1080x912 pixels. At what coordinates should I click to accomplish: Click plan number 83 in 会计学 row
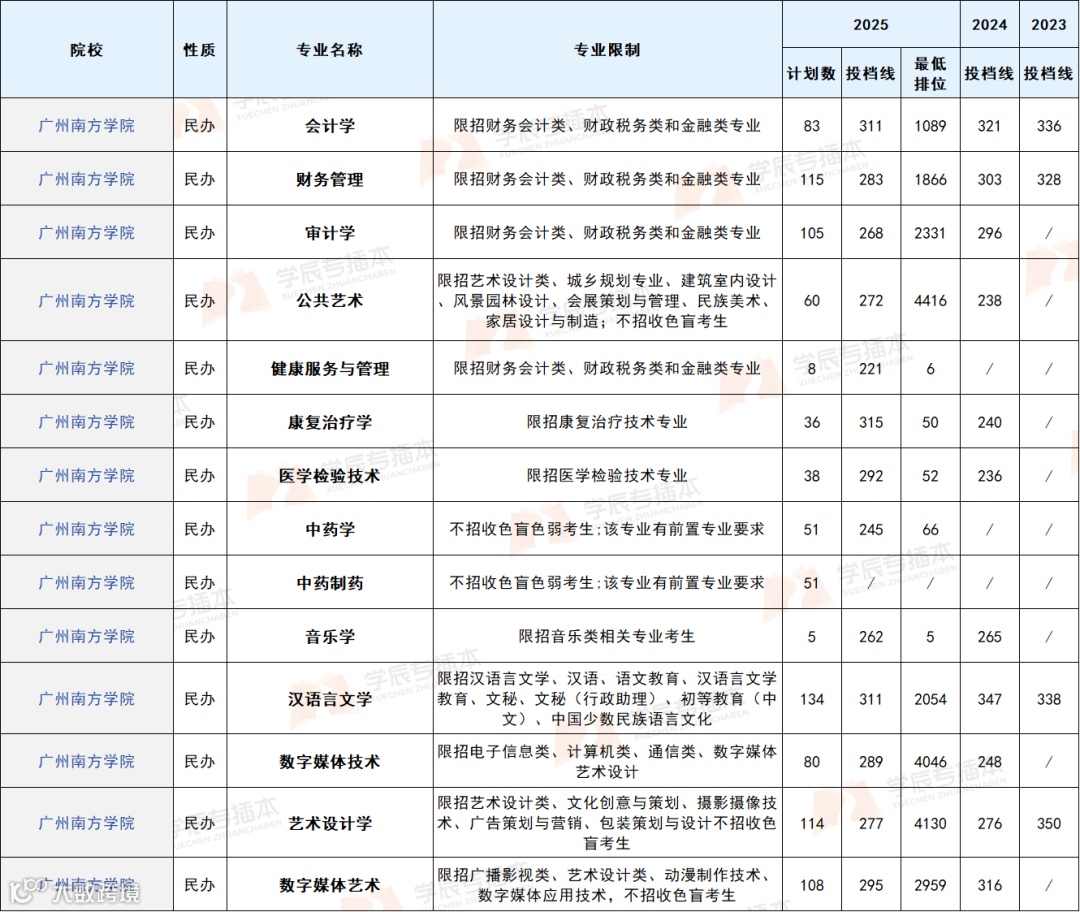pos(811,126)
